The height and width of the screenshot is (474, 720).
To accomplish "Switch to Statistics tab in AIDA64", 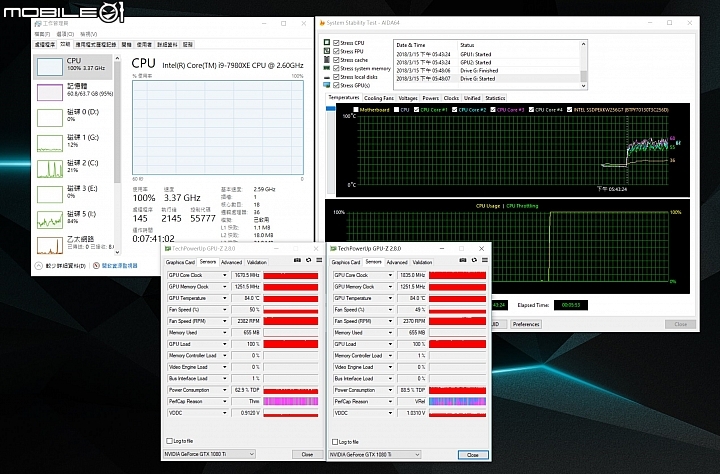I will coord(495,98).
